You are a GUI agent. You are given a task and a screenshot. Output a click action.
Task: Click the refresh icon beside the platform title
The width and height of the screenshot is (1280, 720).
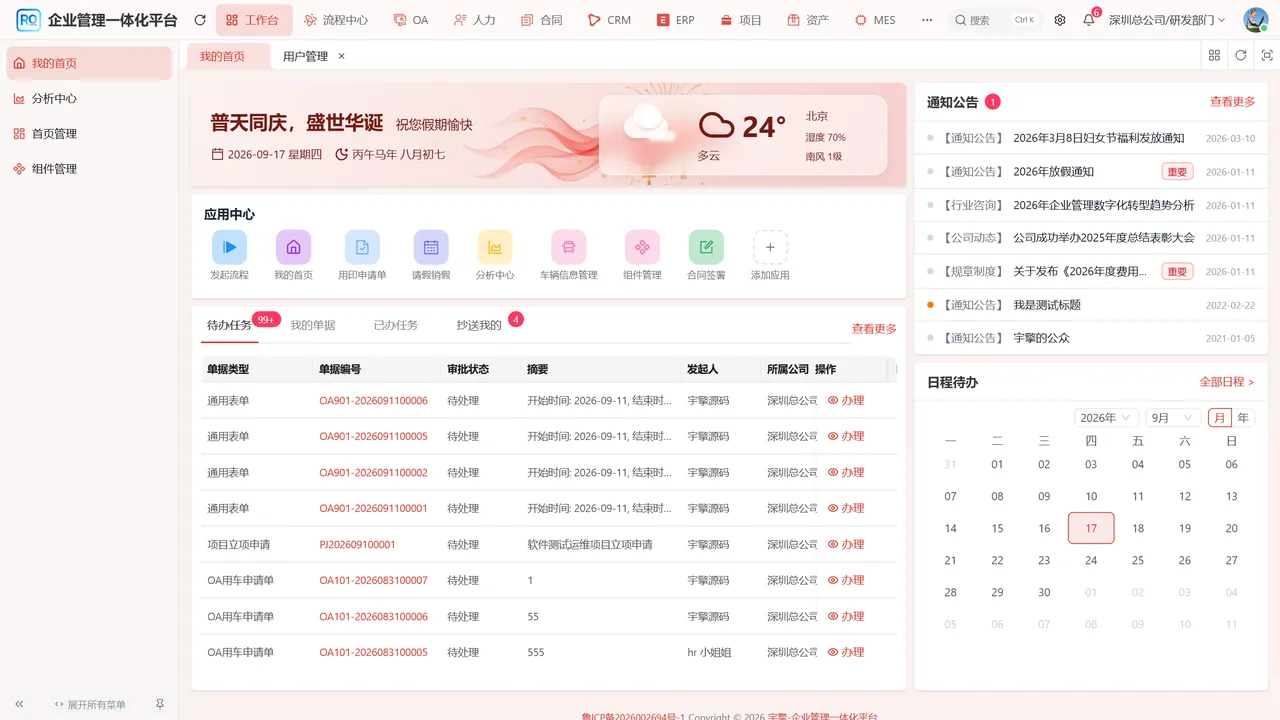(200, 20)
